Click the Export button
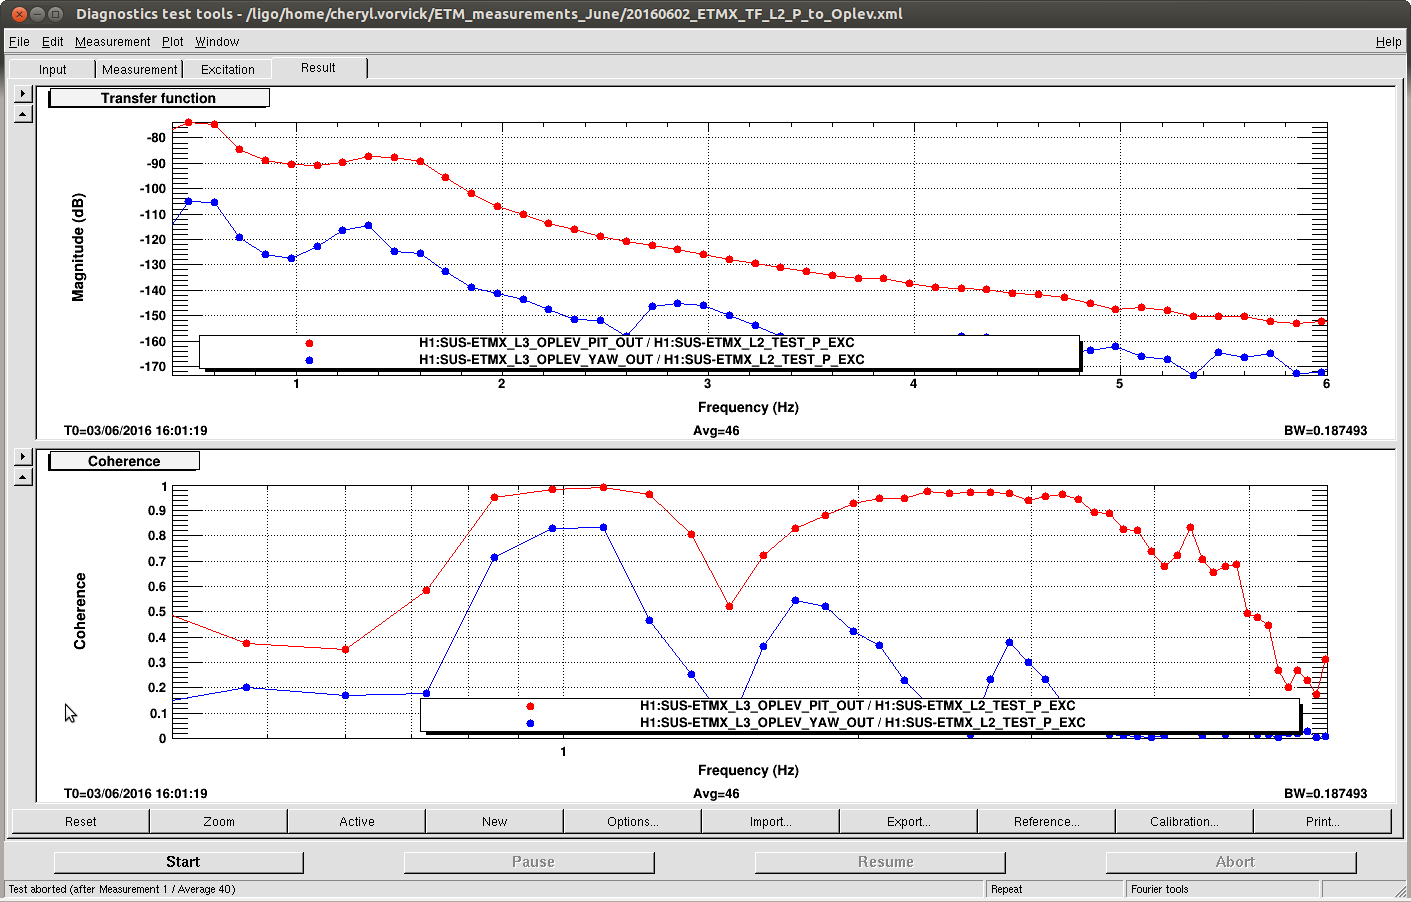This screenshot has height=902, width=1411. tap(908, 821)
